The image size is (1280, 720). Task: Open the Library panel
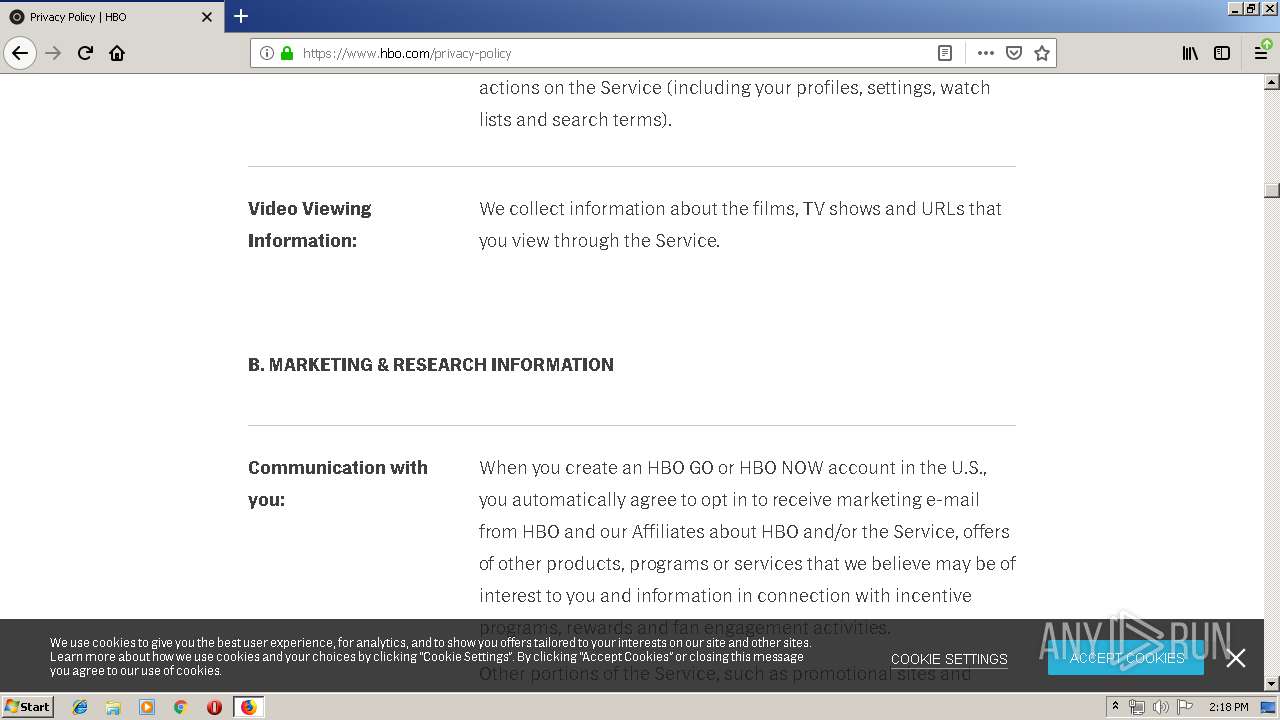1190,53
